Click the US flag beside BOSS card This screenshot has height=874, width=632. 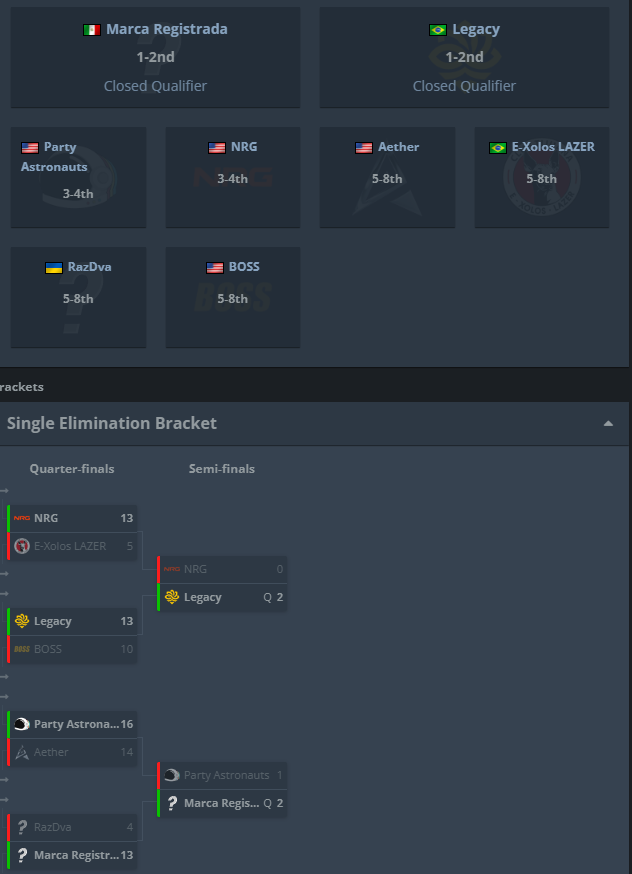click(215, 268)
